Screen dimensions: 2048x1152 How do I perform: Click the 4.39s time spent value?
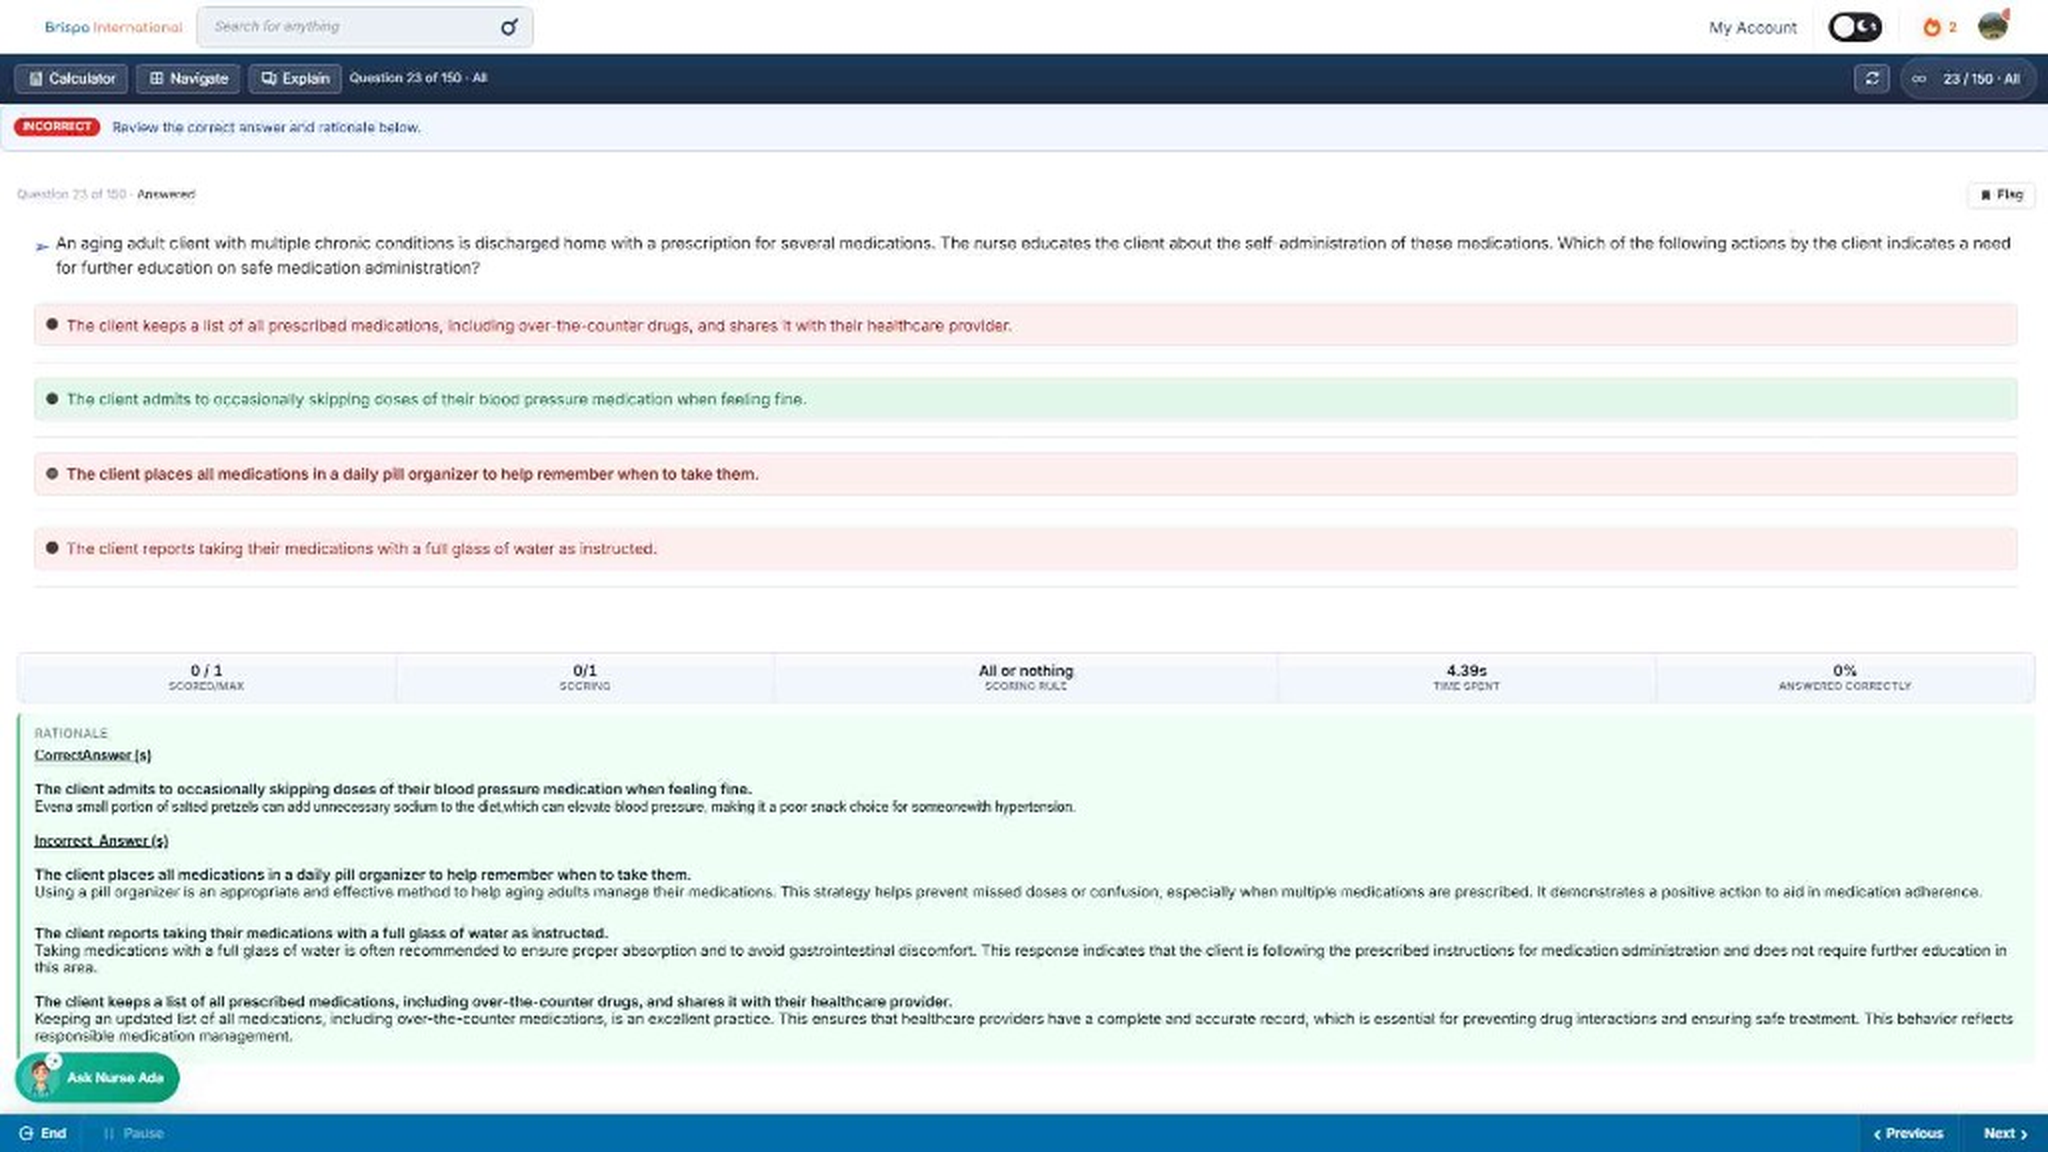1466,670
